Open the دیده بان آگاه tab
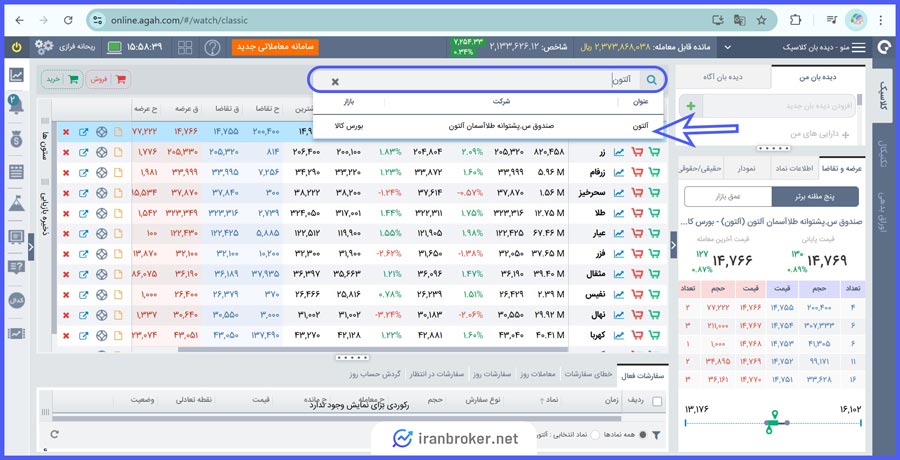 tap(724, 77)
